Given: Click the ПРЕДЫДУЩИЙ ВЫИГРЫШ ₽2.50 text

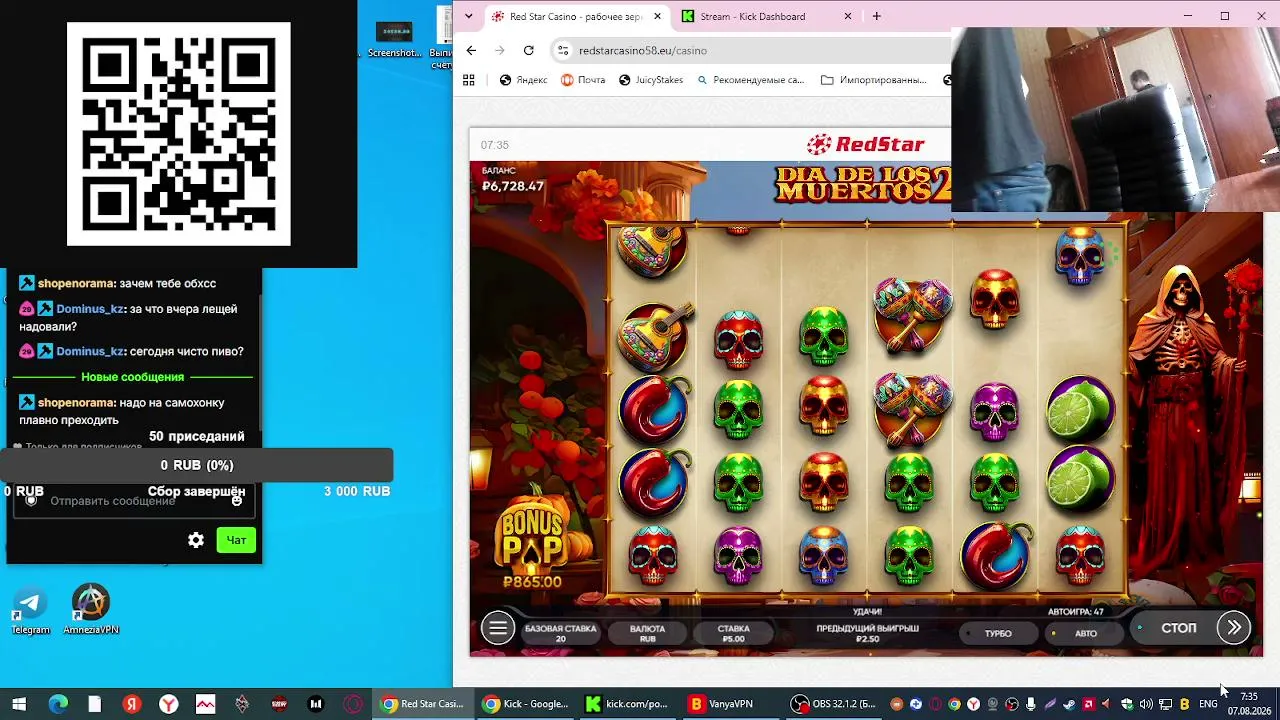Looking at the screenshot, I should point(867,633).
